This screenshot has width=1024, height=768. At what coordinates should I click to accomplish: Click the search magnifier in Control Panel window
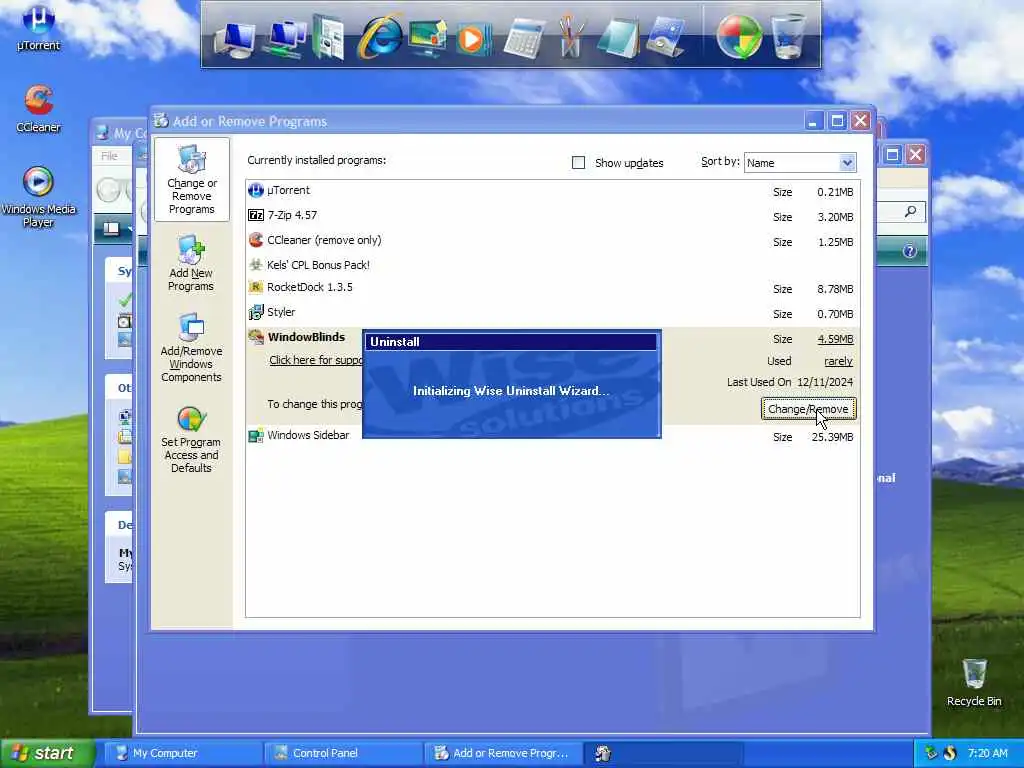(x=910, y=211)
